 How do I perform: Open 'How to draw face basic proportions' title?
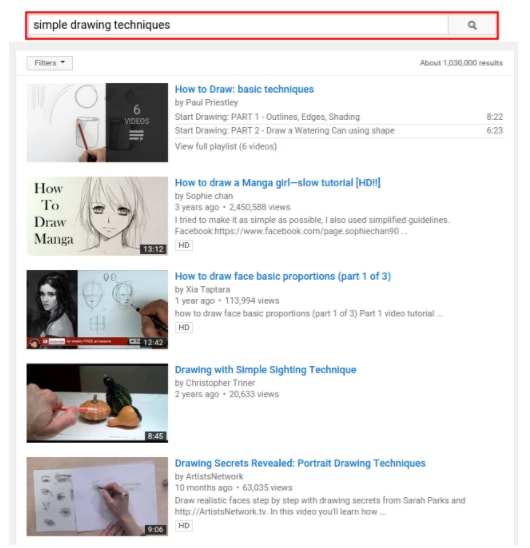tap(282, 276)
